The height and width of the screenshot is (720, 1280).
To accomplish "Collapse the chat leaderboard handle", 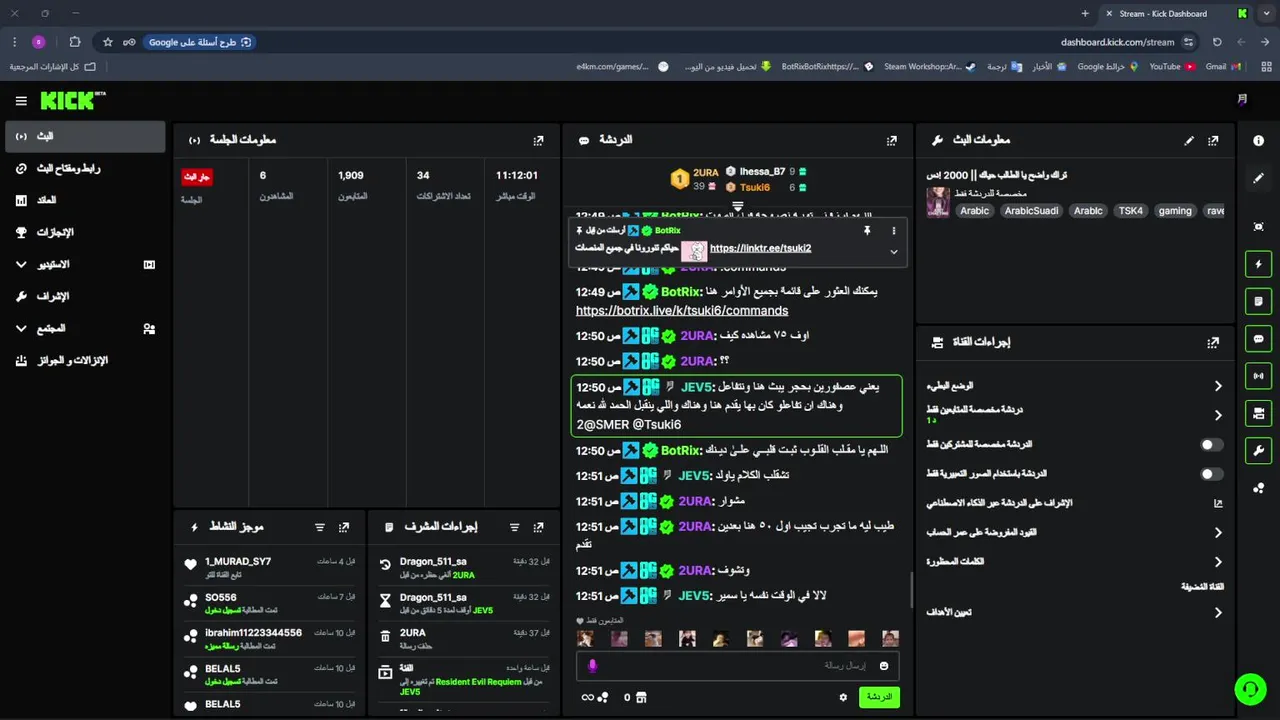I will click(738, 207).
